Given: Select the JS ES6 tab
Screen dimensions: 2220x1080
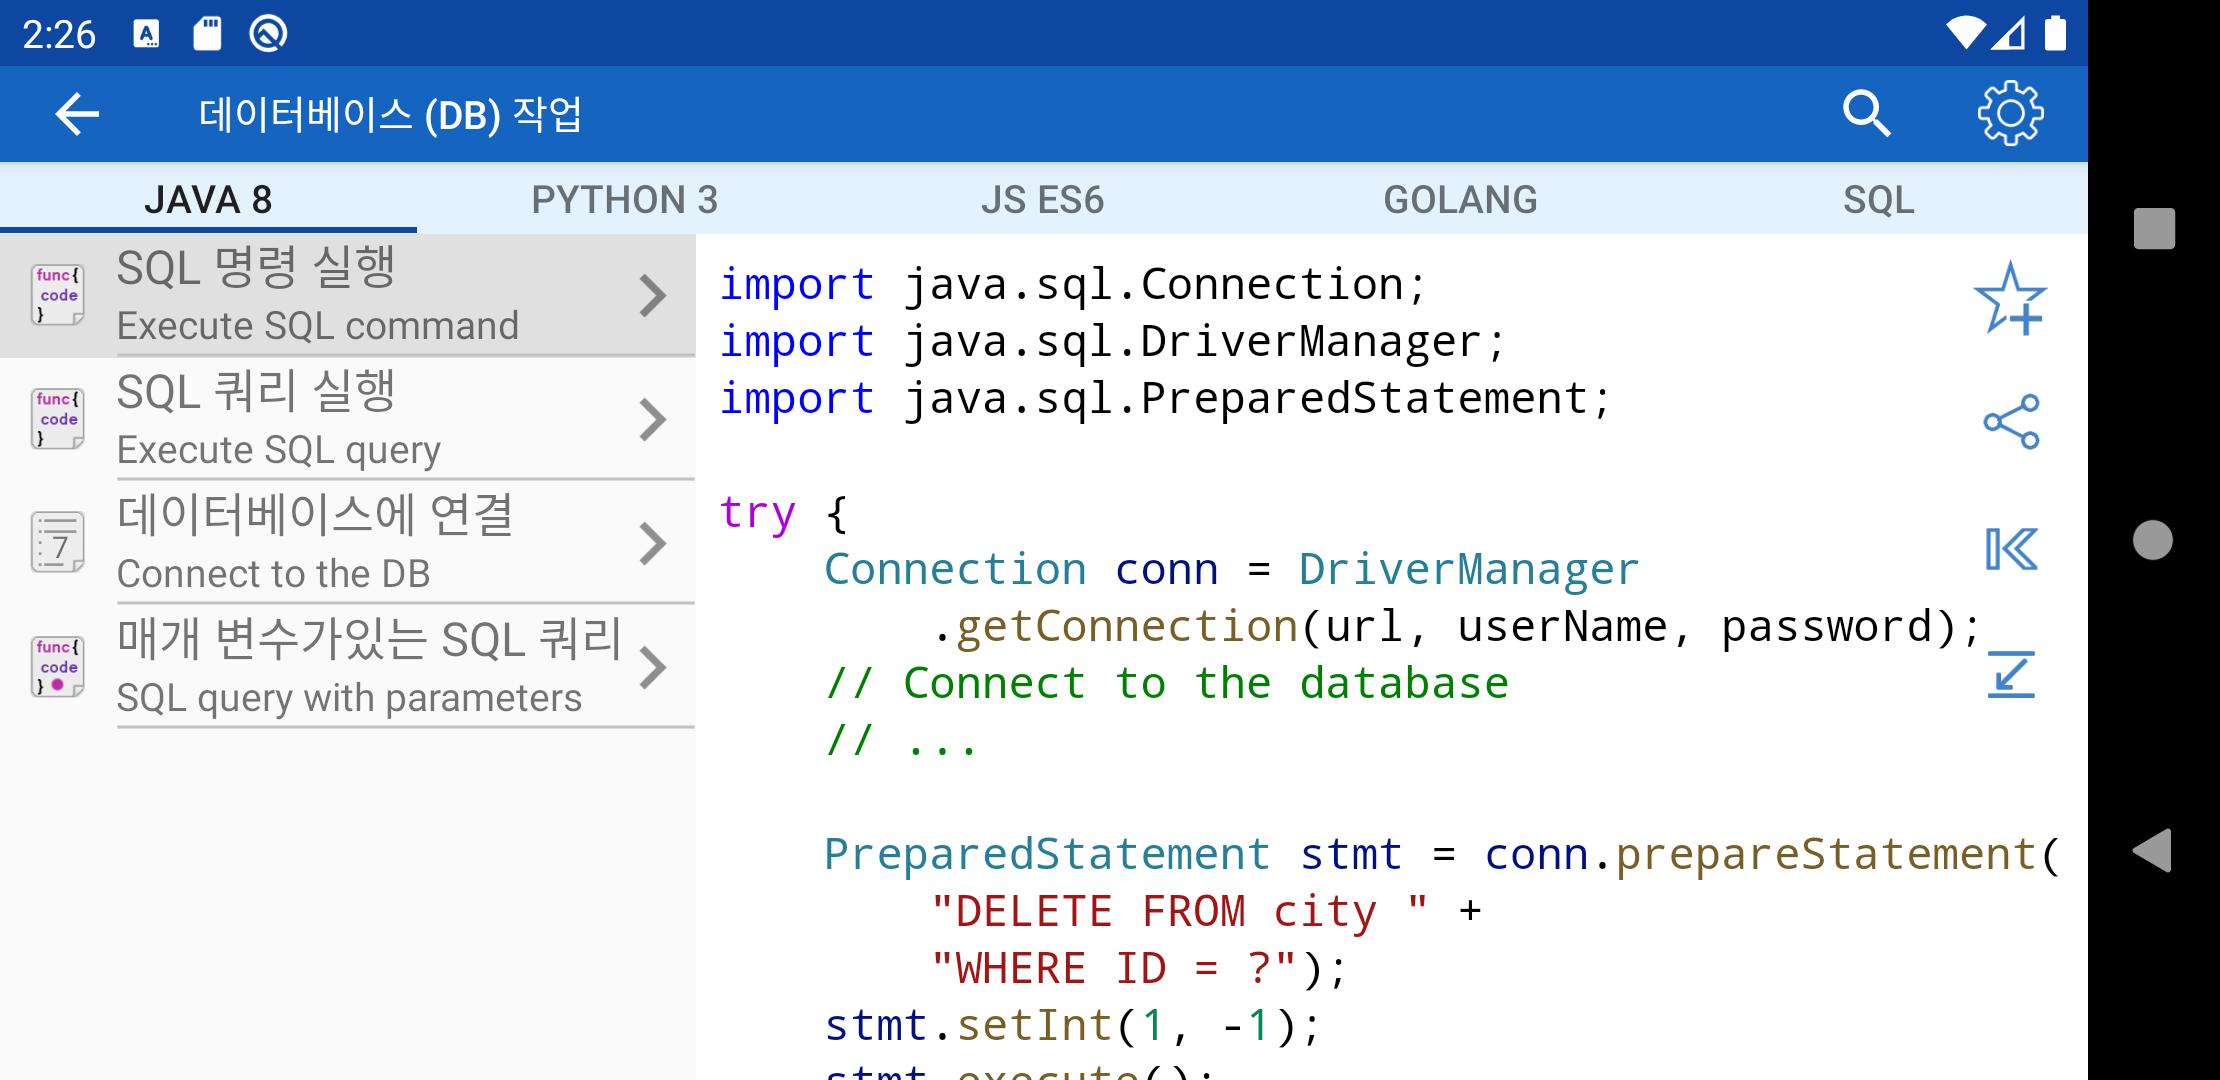Looking at the screenshot, I should pos(1042,200).
